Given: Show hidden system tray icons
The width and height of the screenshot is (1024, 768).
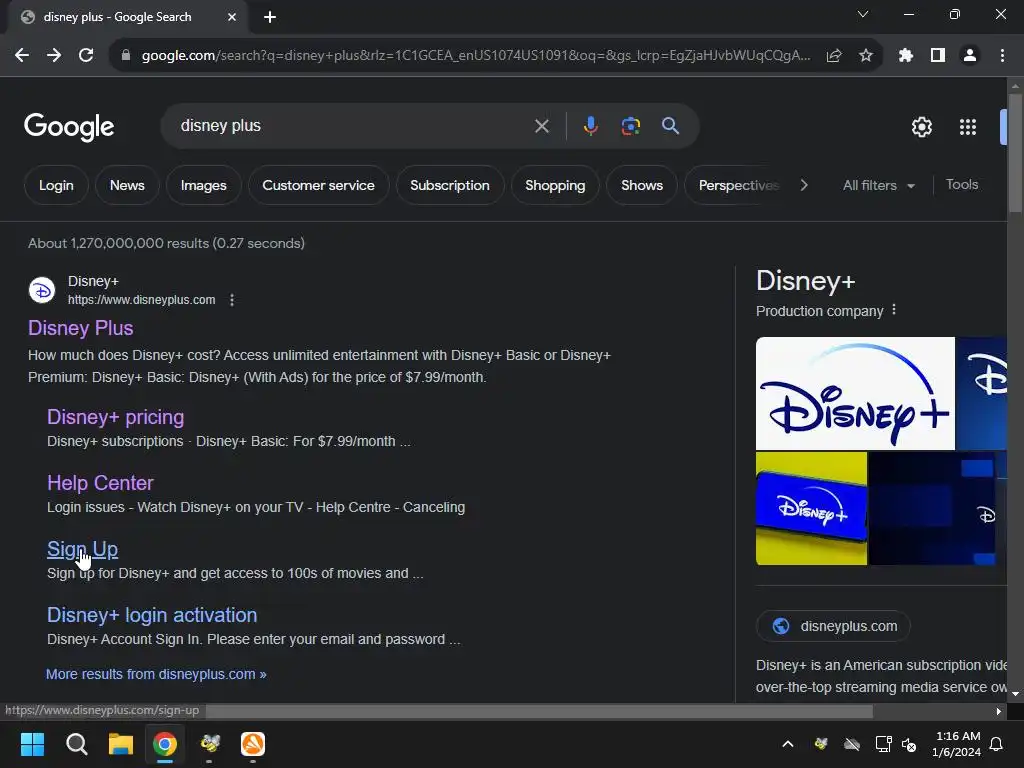Looking at the screenshot, I should (x=788, y=744).
